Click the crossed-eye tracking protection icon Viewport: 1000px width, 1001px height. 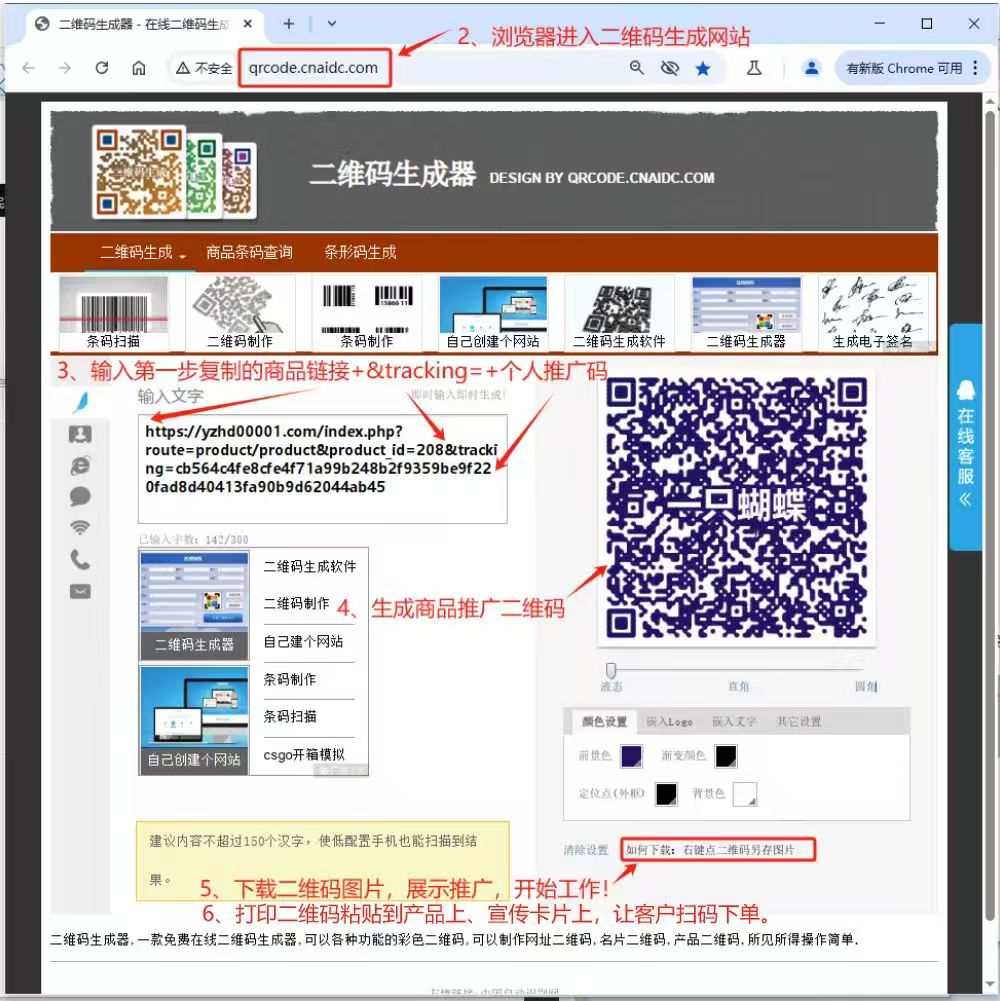[669, 68]
